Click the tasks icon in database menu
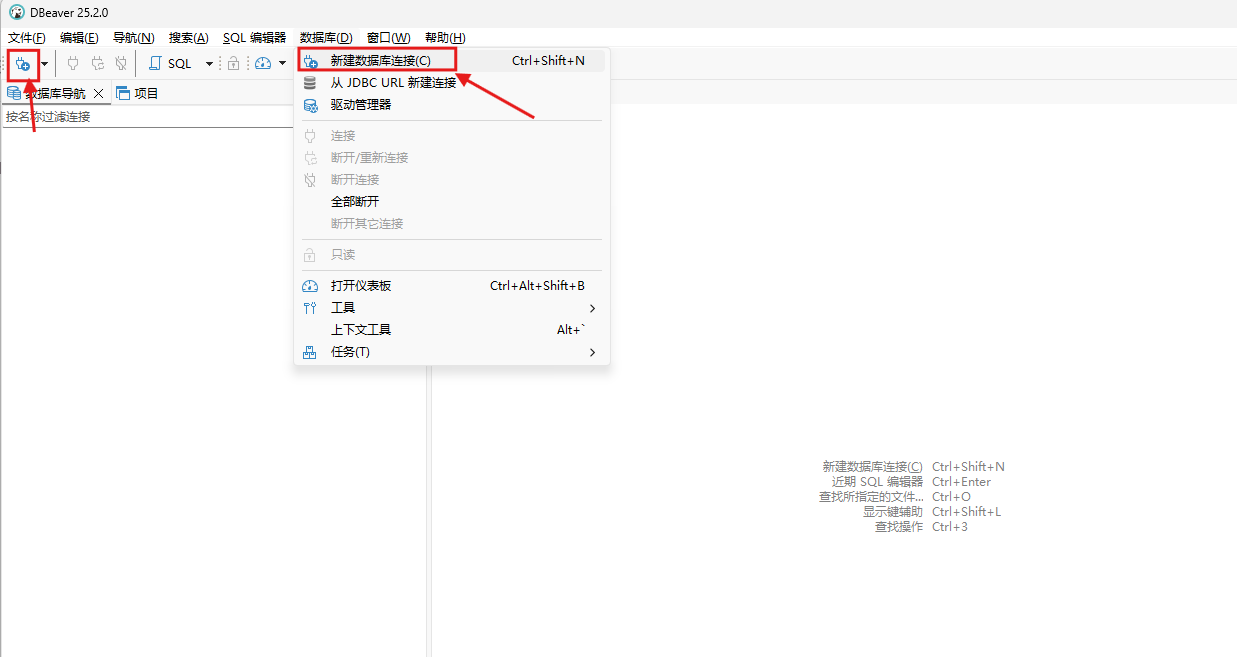1237x657 pixels. pos(310,352)
